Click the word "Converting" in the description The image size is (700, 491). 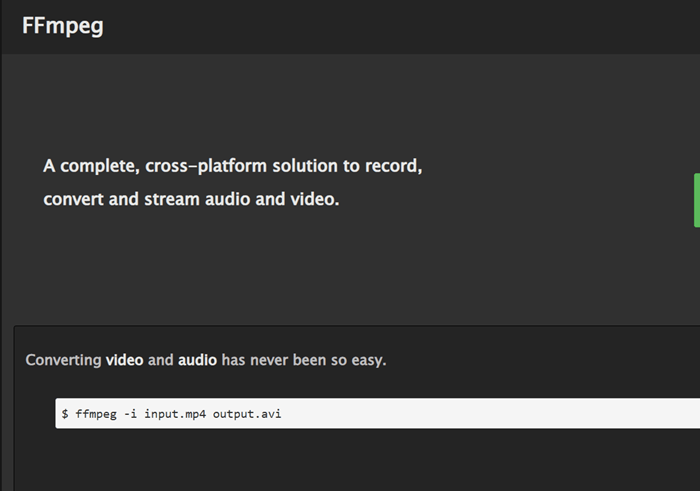pyautogui.click(x=63, y=360)
